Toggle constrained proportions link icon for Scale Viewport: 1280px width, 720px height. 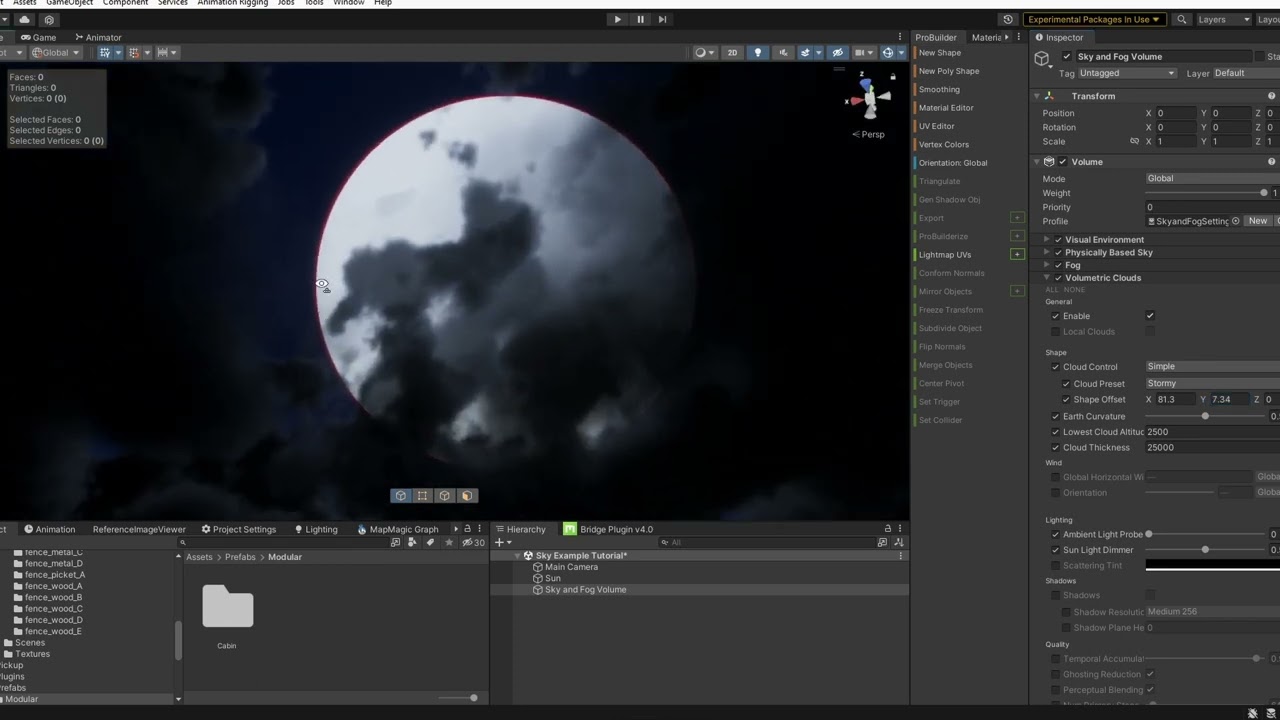pyautogui.click(x=1134, y=141)
